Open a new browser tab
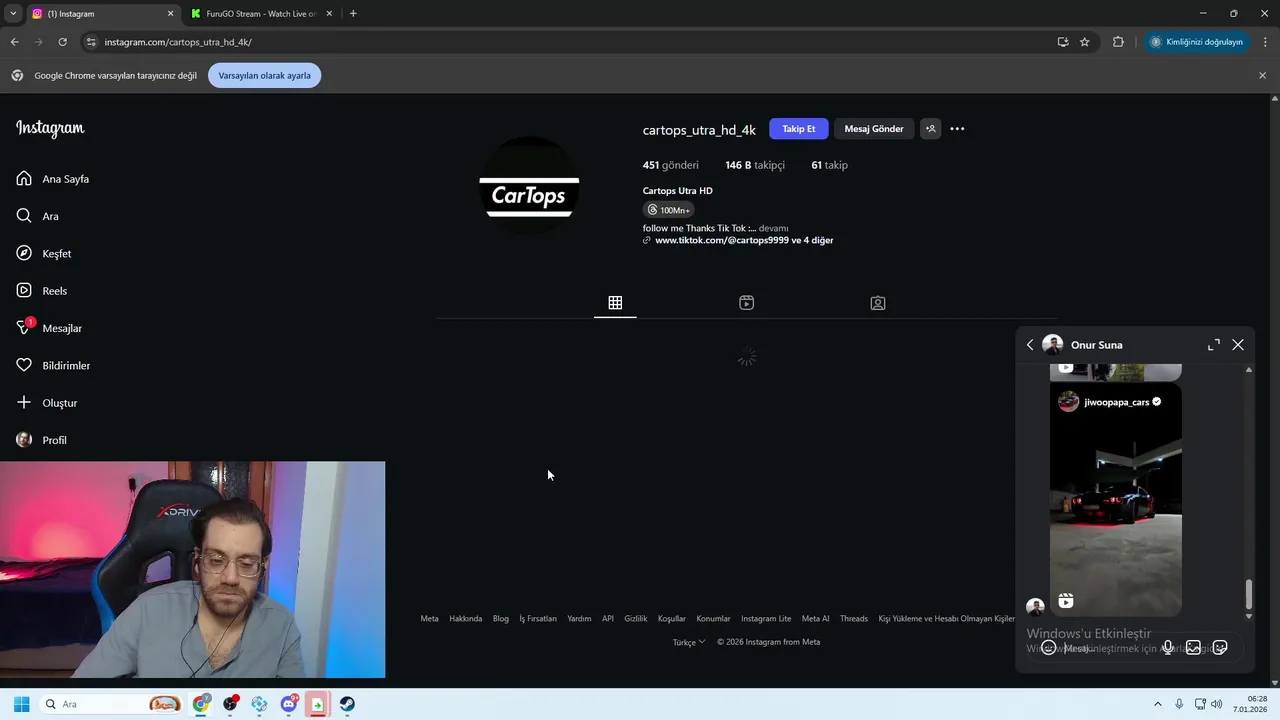The image size is (1280, 720). click(x=353, y=14)
